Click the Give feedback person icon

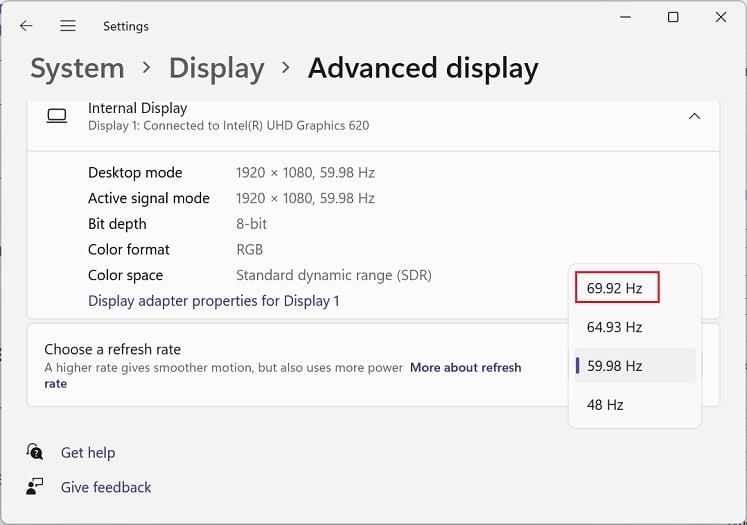[x=35, y=486]
